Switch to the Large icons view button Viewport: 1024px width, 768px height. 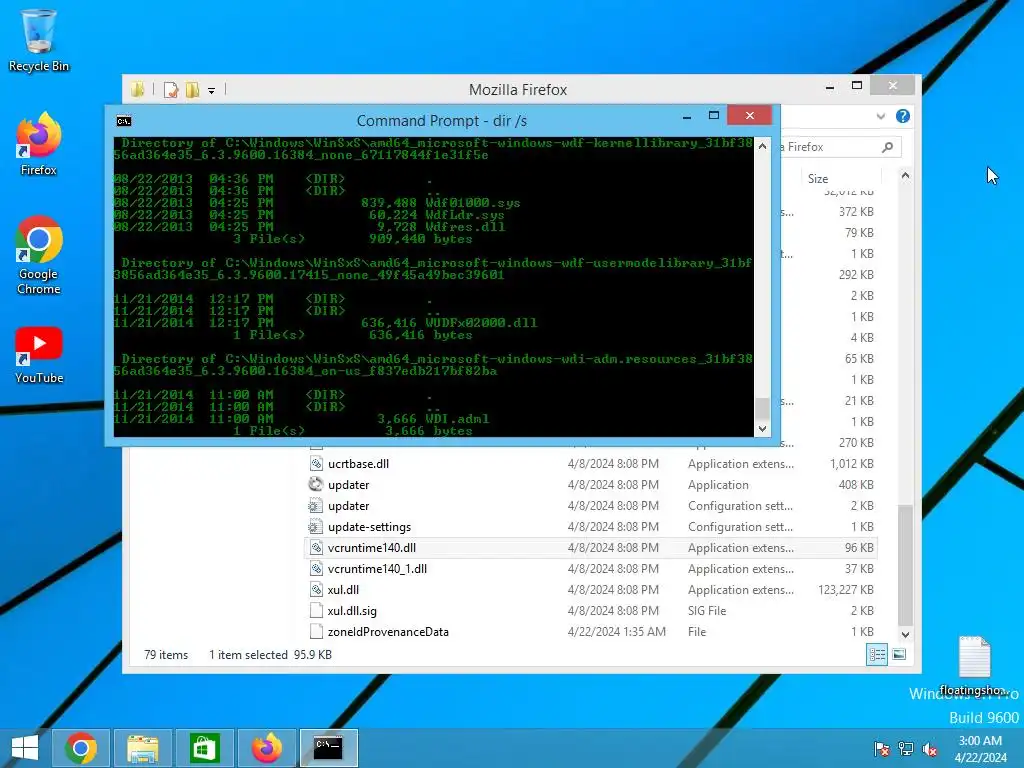pyautogui.click(x=899, y=654)
